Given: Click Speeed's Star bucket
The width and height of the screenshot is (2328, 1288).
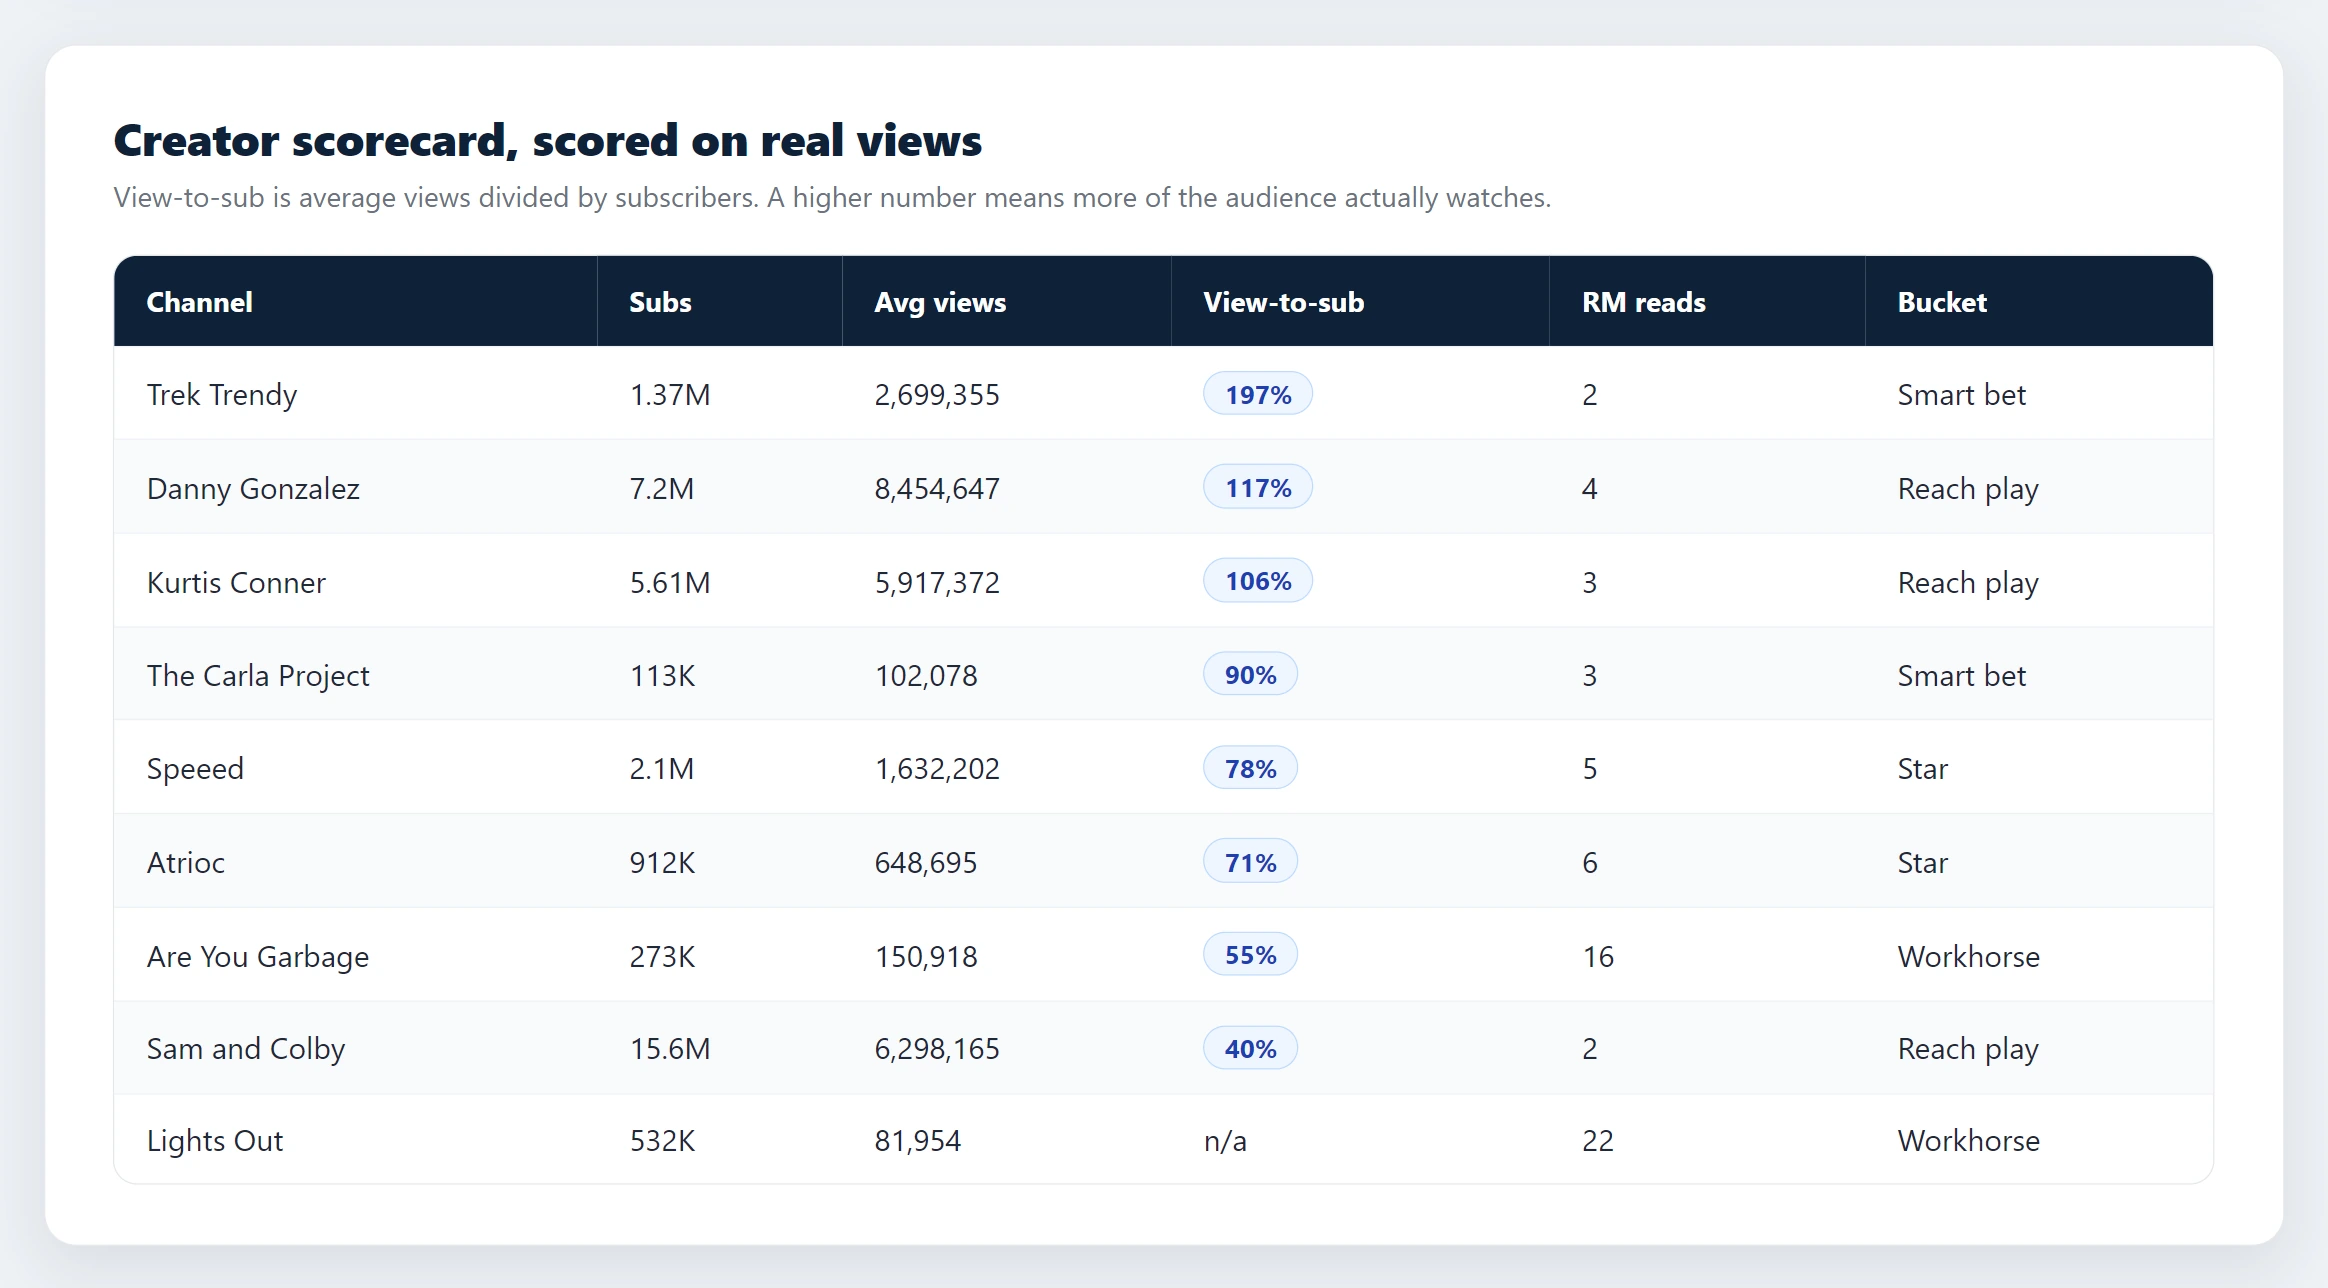Looking at the screenshot, I should pos(1922,769).
